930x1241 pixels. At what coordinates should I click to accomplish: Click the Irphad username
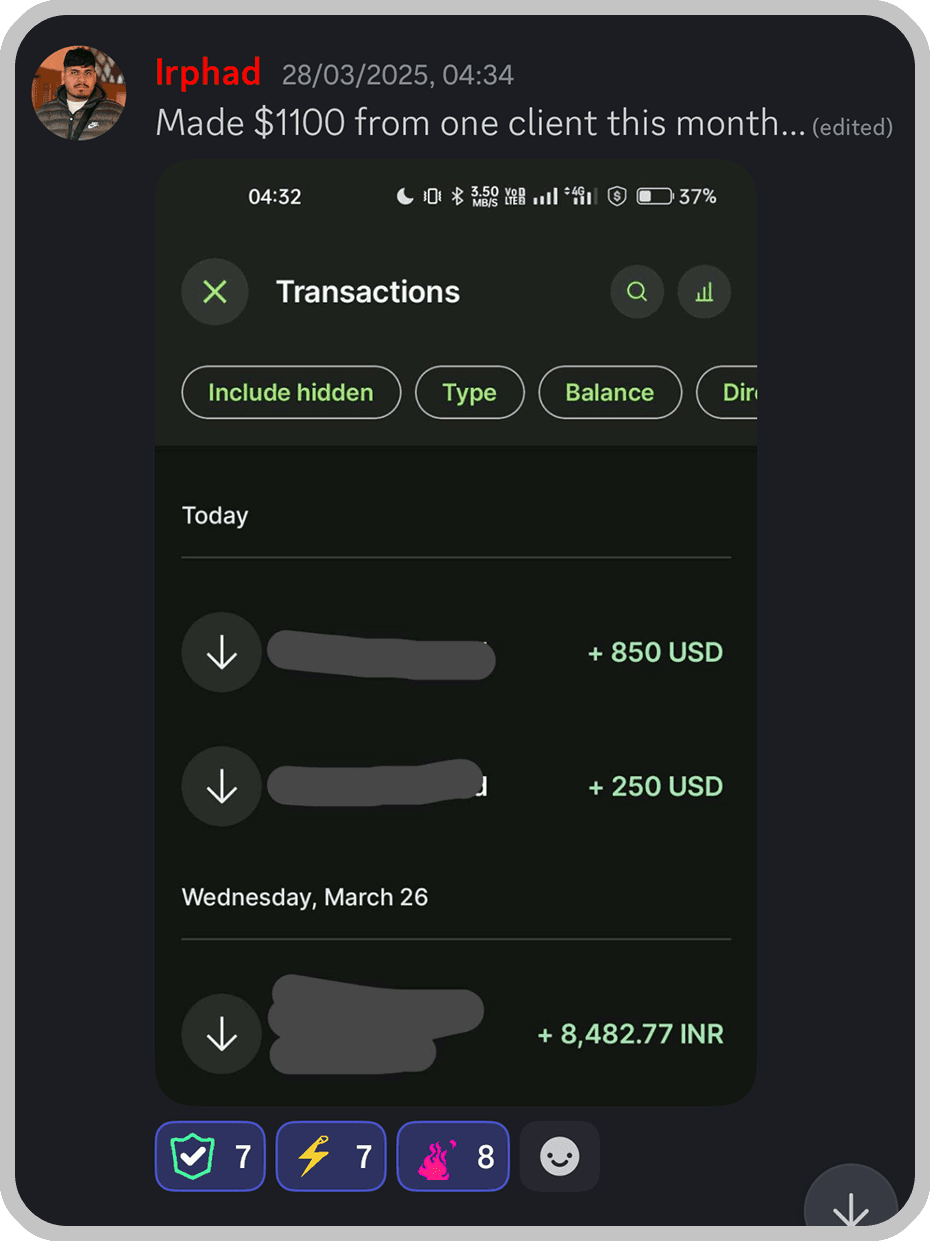point(208,72)
